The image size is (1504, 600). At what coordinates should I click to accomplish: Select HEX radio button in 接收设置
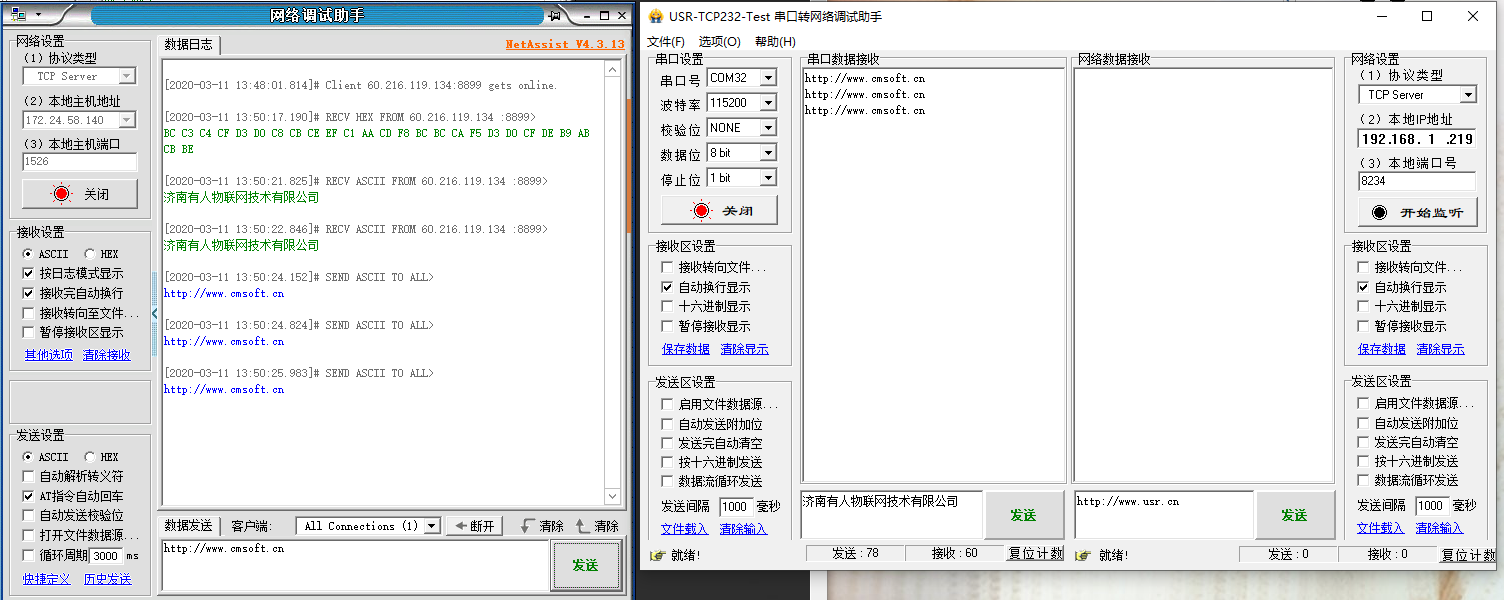[x=90, y=254]
